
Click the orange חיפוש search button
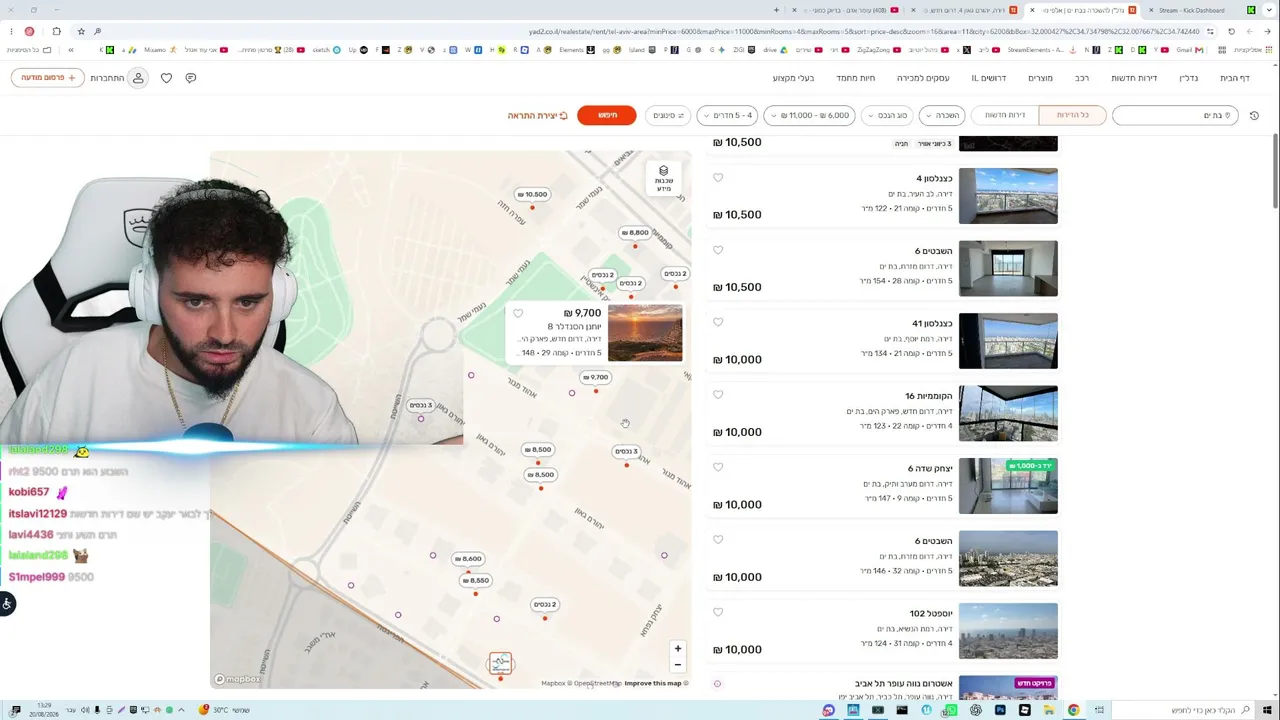(x=607, y=116)
